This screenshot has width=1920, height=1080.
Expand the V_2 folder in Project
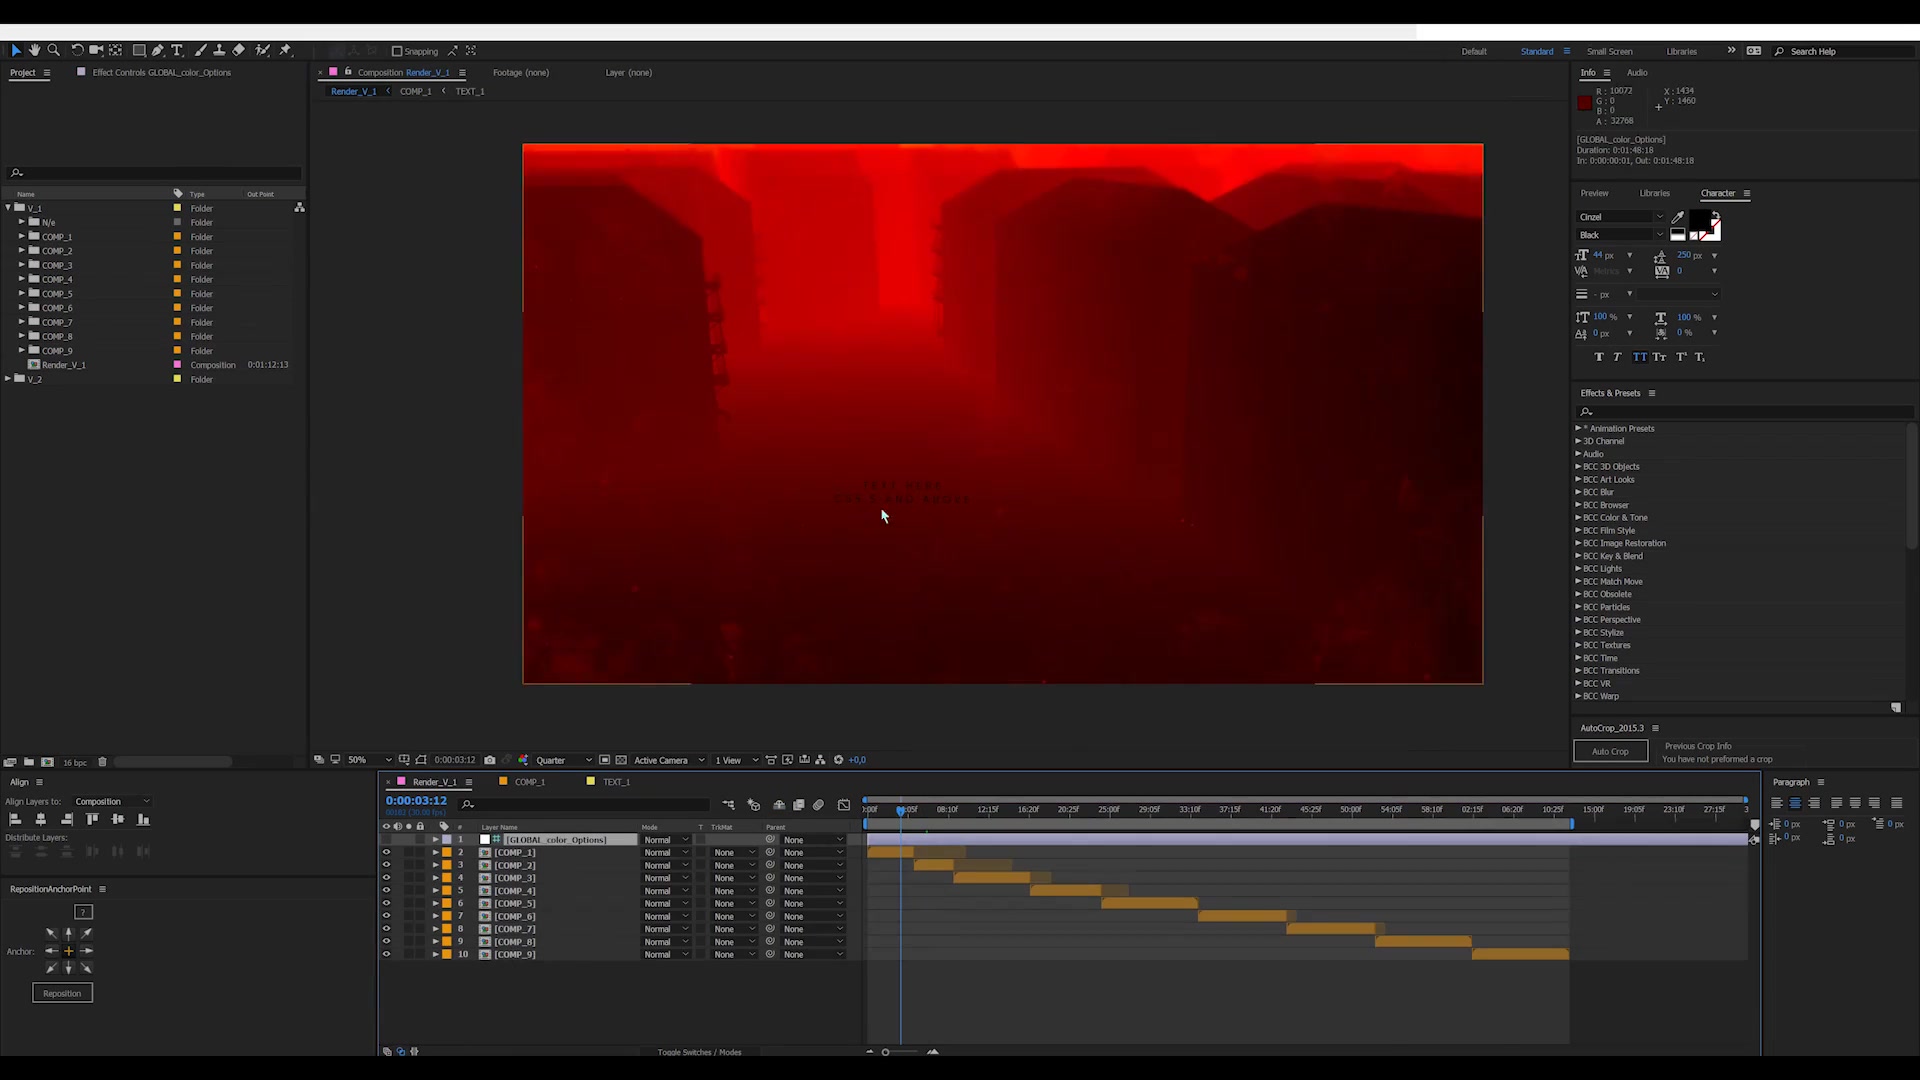point(8,379)
